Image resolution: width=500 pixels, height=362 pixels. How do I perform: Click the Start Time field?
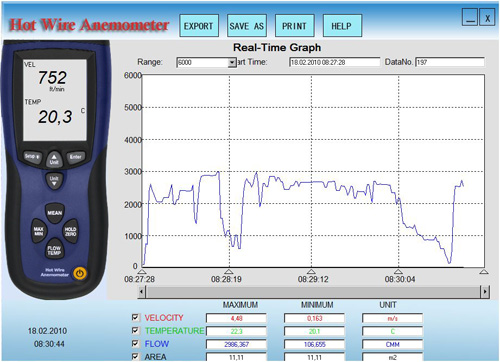(335, 62)
